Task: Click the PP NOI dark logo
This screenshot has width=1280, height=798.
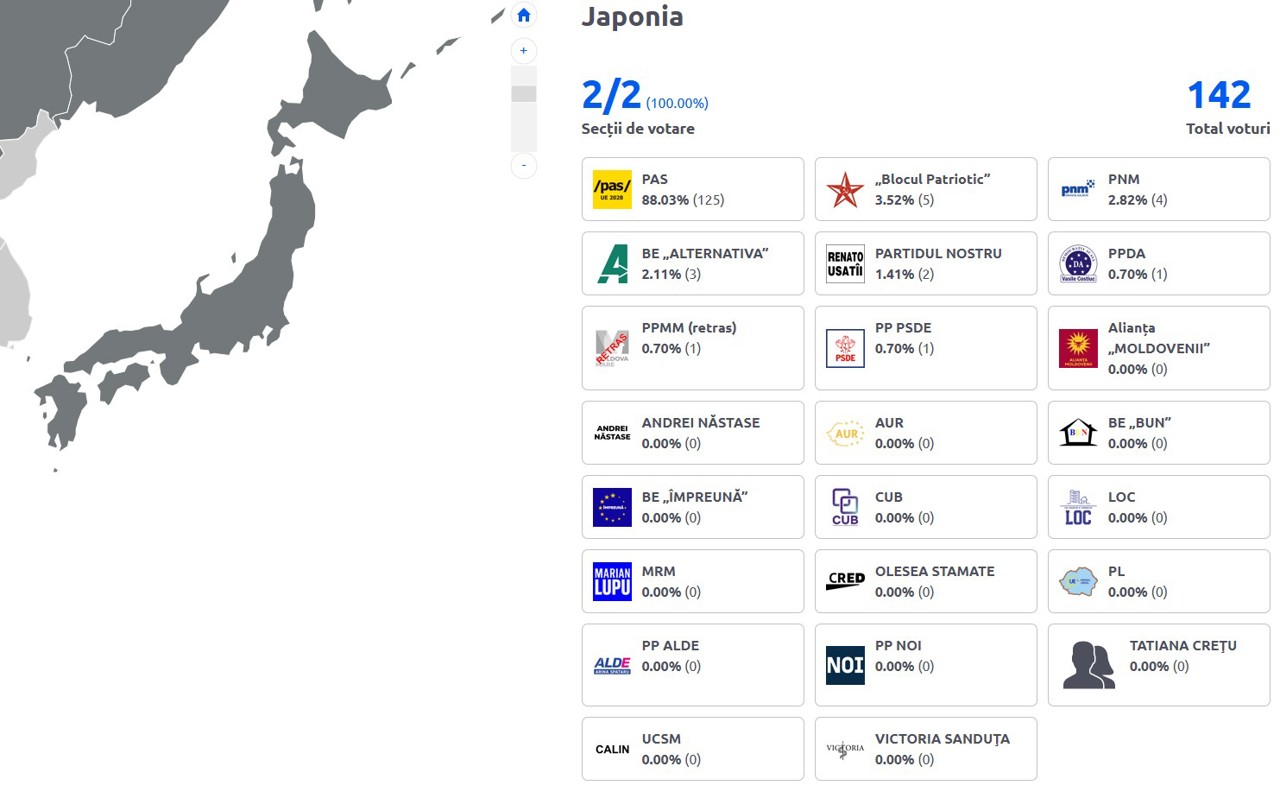Action: click(x=845, y=665)
